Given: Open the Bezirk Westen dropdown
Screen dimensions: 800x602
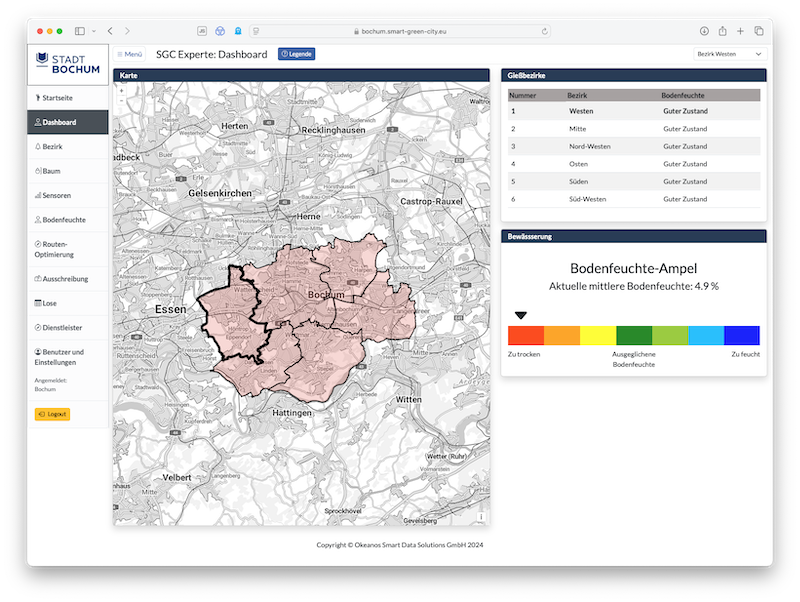Looking at the screenshot, I should [x=728, y=54].
